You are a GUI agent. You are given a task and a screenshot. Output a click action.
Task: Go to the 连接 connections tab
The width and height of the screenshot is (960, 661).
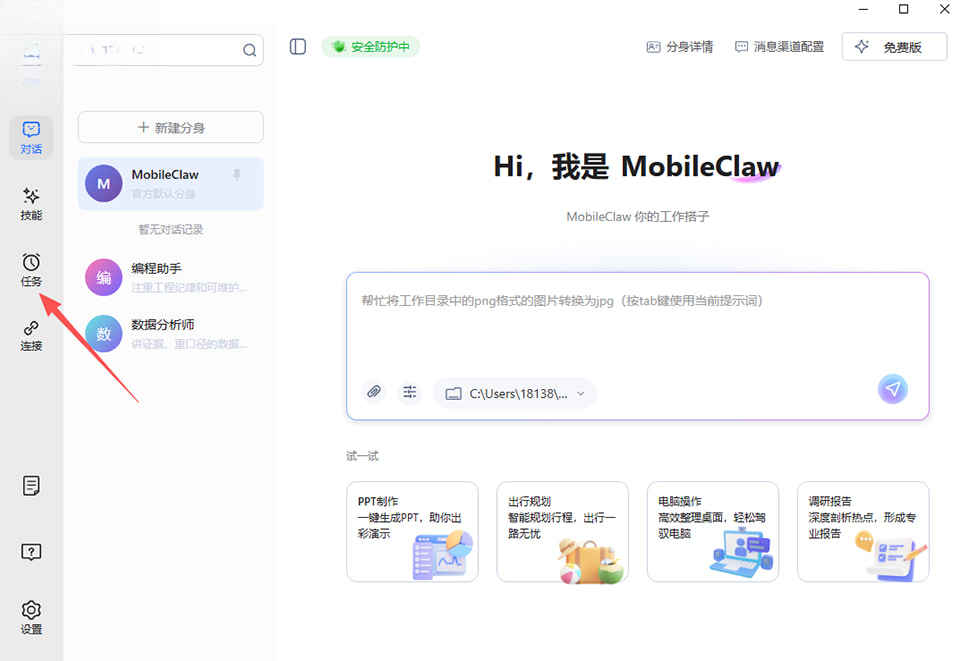tap(31, 335)
